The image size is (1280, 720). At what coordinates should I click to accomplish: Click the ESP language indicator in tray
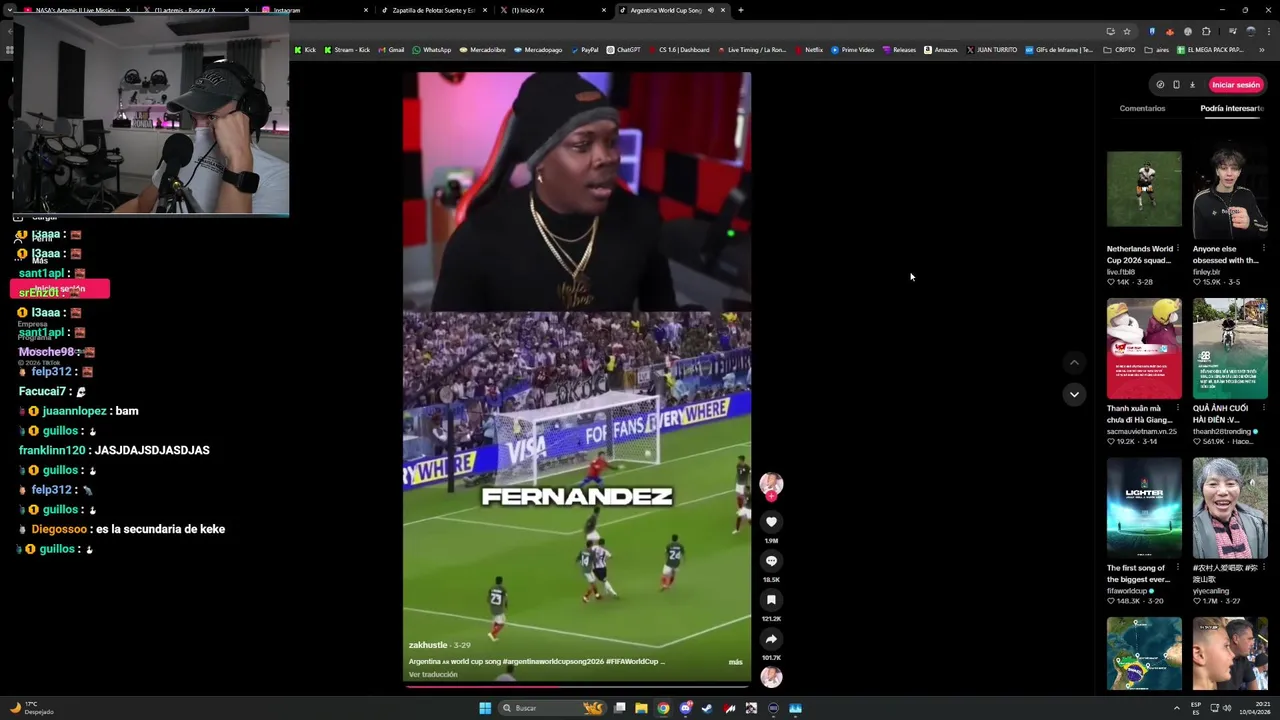click(x=1196, y=708)
